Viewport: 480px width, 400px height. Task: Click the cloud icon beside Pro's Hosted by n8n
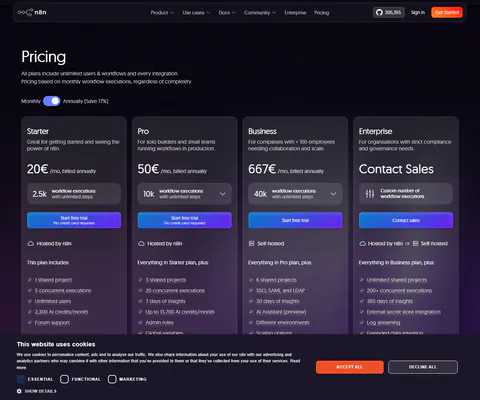coord(141,244)
